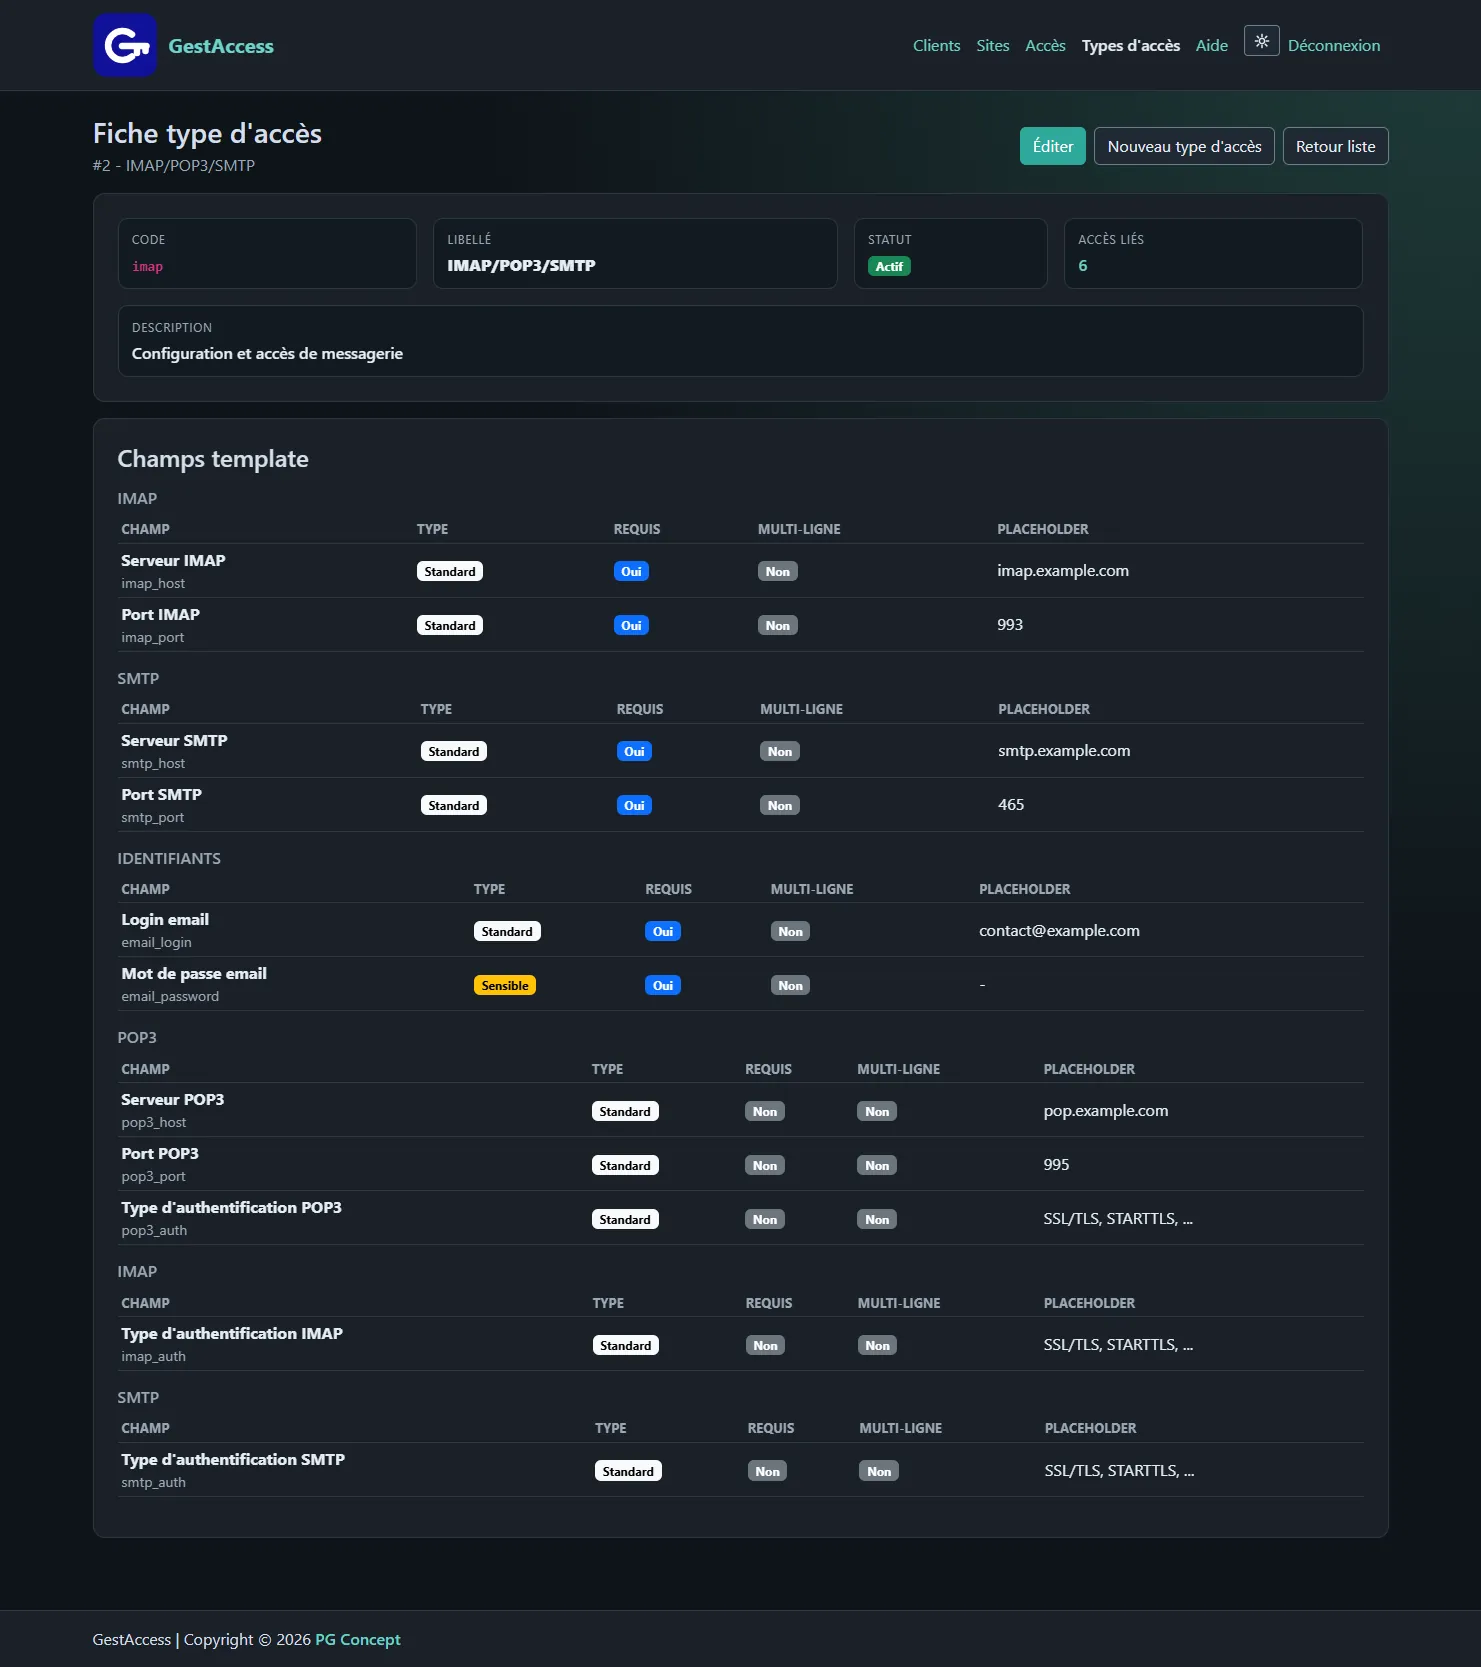Click the Accès liés count 6
The height and width of the screenshot is (1667, 1481).
click(x=1083, y=266)
